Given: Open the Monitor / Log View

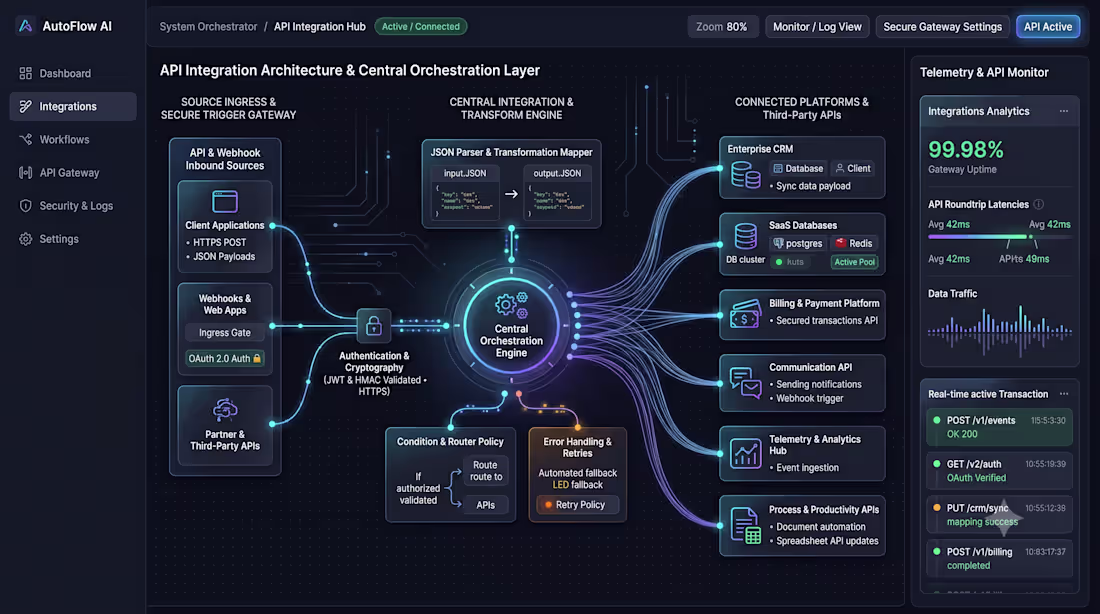Looking at the screenshot, I should [x=817, y=27].
